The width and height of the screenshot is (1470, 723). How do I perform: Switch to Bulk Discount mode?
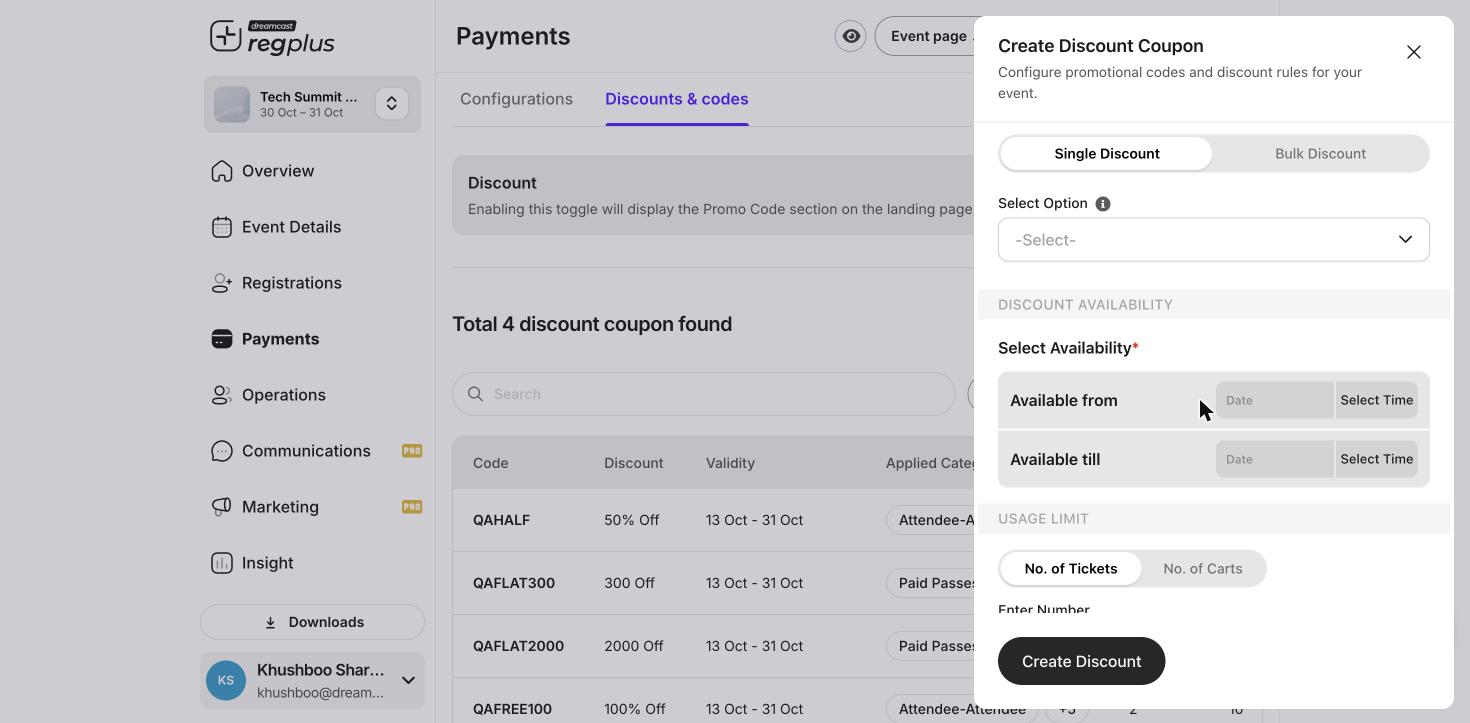point(1320,154)
